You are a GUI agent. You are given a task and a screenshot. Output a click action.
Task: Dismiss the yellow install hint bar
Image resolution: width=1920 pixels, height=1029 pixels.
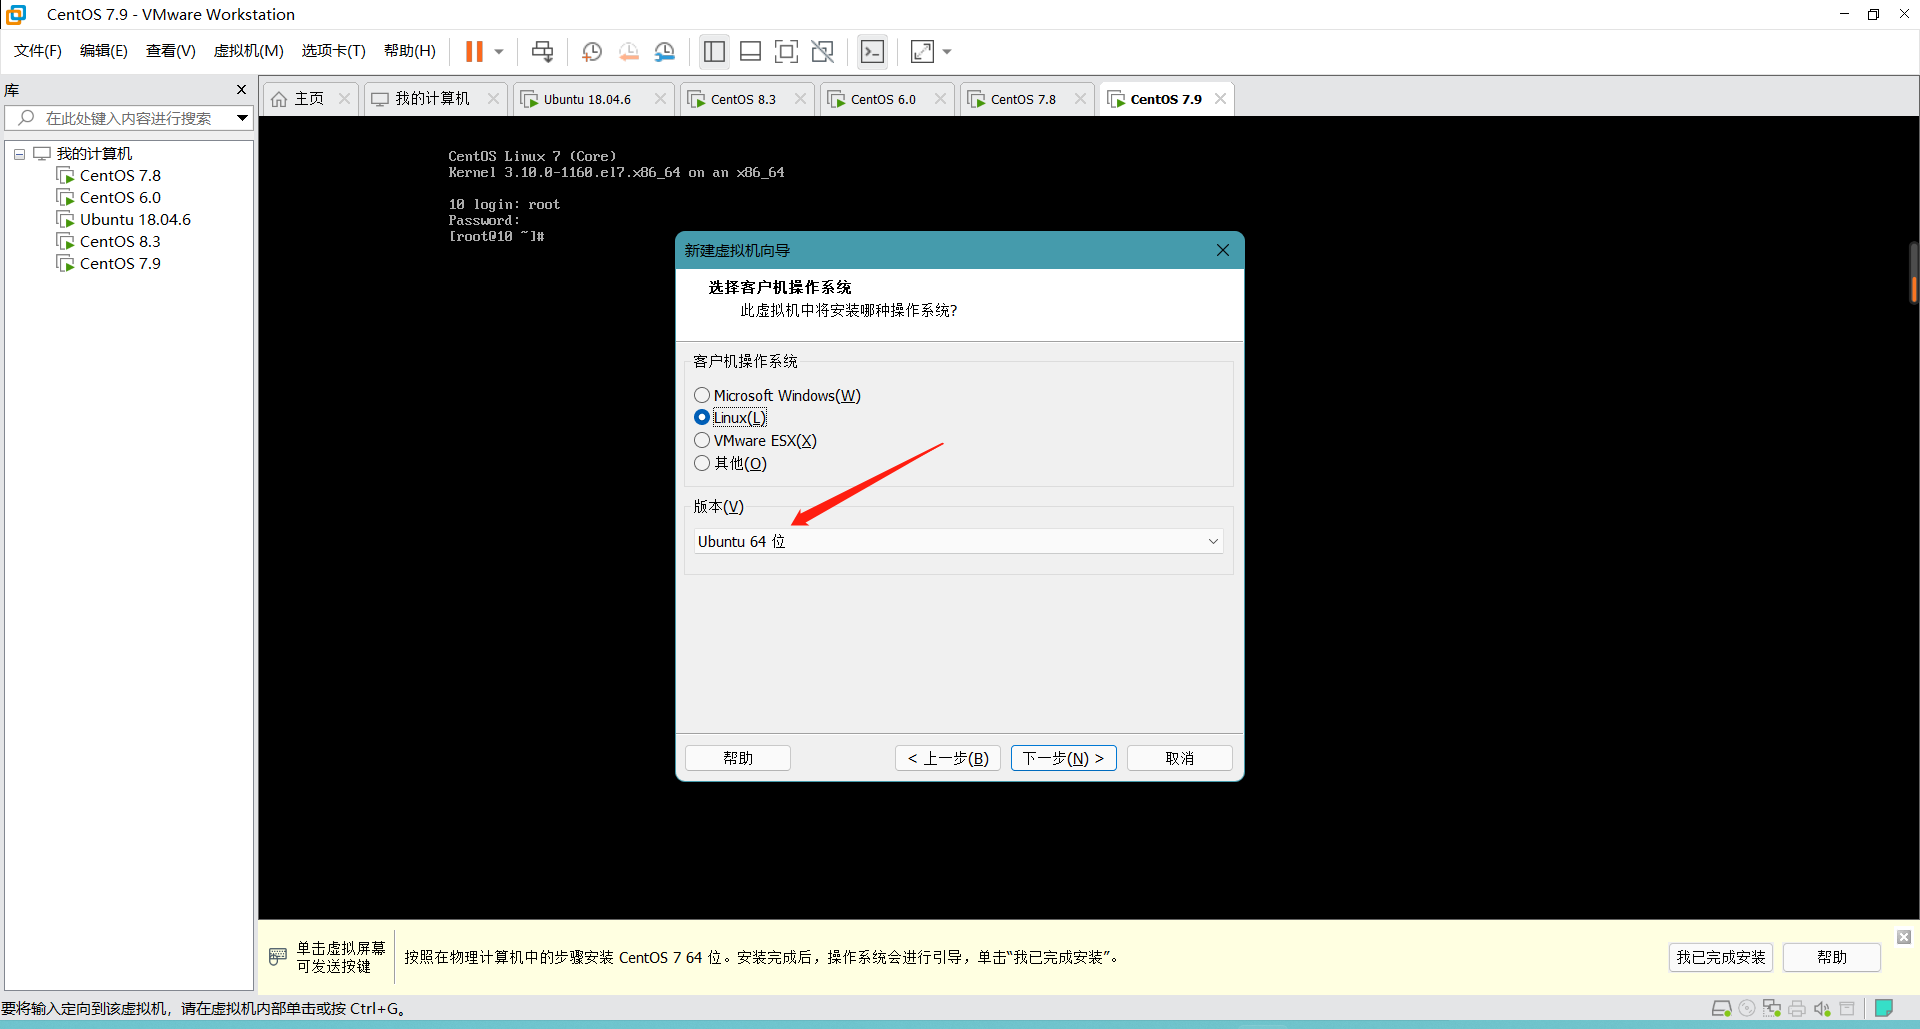(x=1904, y=937)
